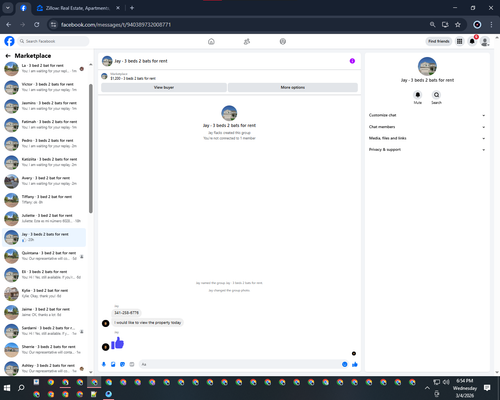Open the Pedro conversation
This screenshot has width=500, height=400.
point(44,143)
